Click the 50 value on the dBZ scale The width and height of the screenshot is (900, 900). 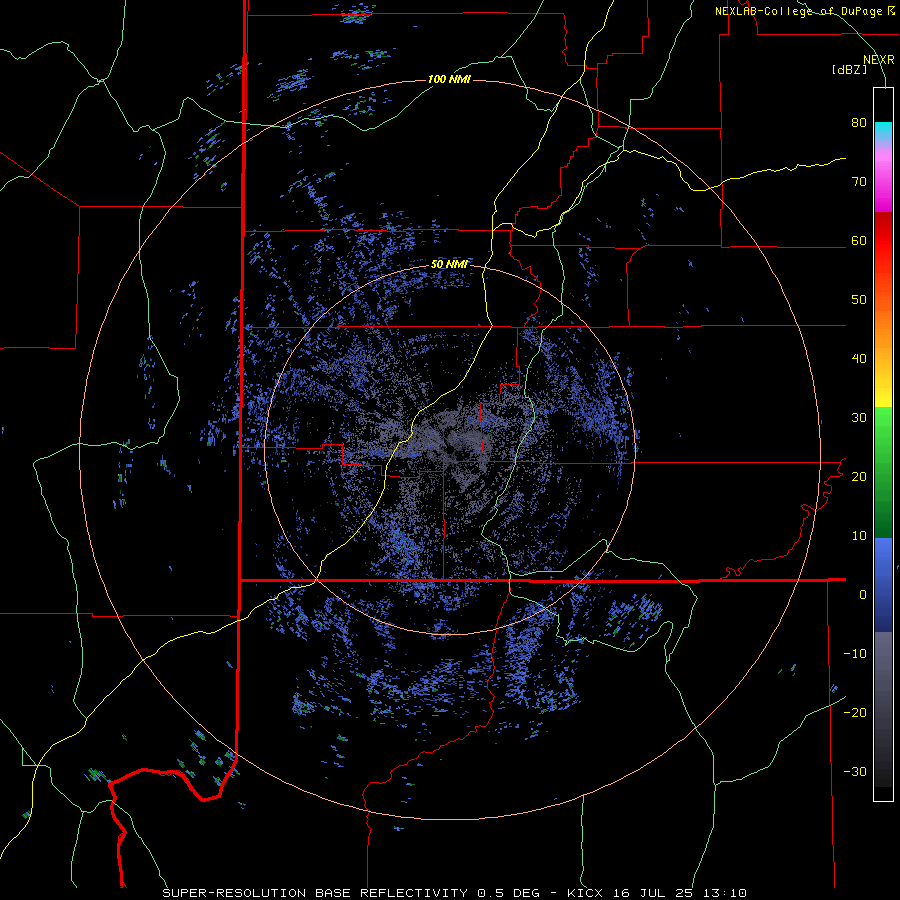pos(859,300)
